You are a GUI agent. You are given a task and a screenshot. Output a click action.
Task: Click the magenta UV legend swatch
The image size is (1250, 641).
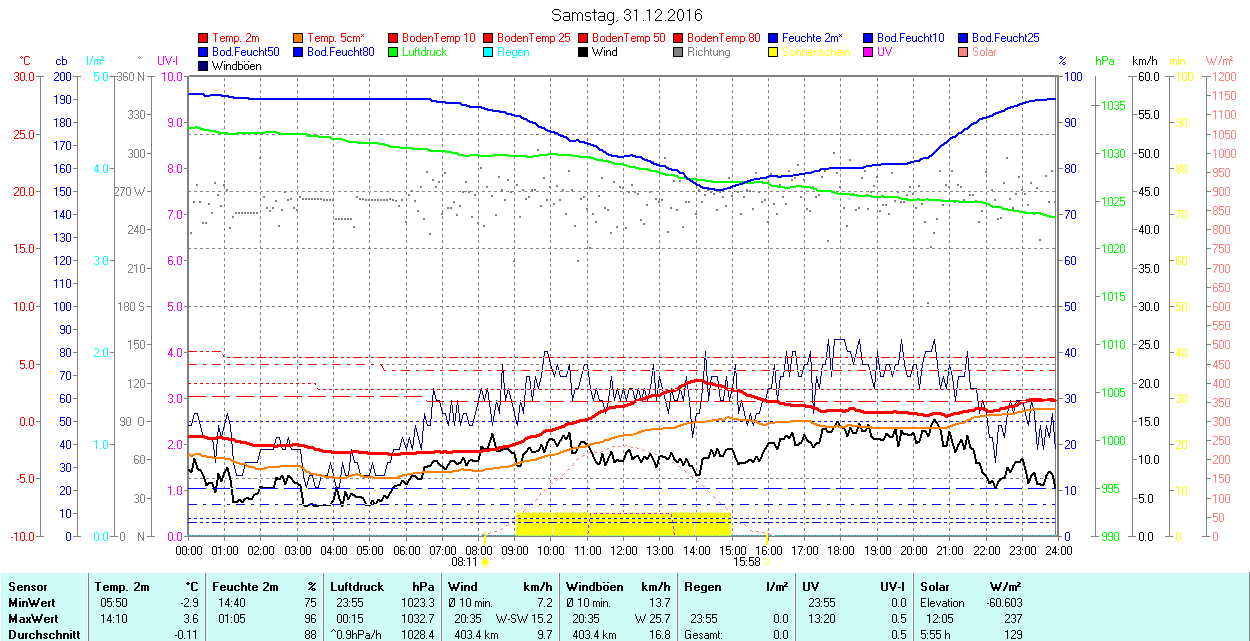(869, 52)
